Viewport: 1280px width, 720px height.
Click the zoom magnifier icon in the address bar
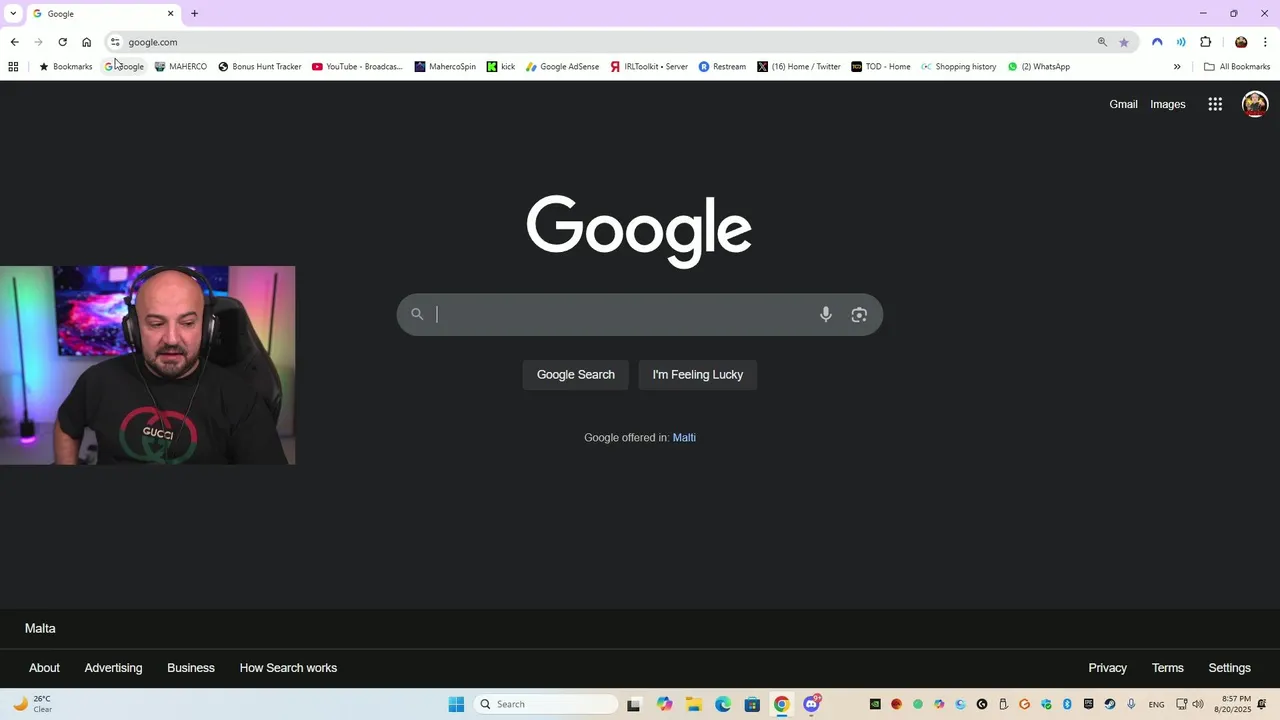click(x=1102, y=42)
